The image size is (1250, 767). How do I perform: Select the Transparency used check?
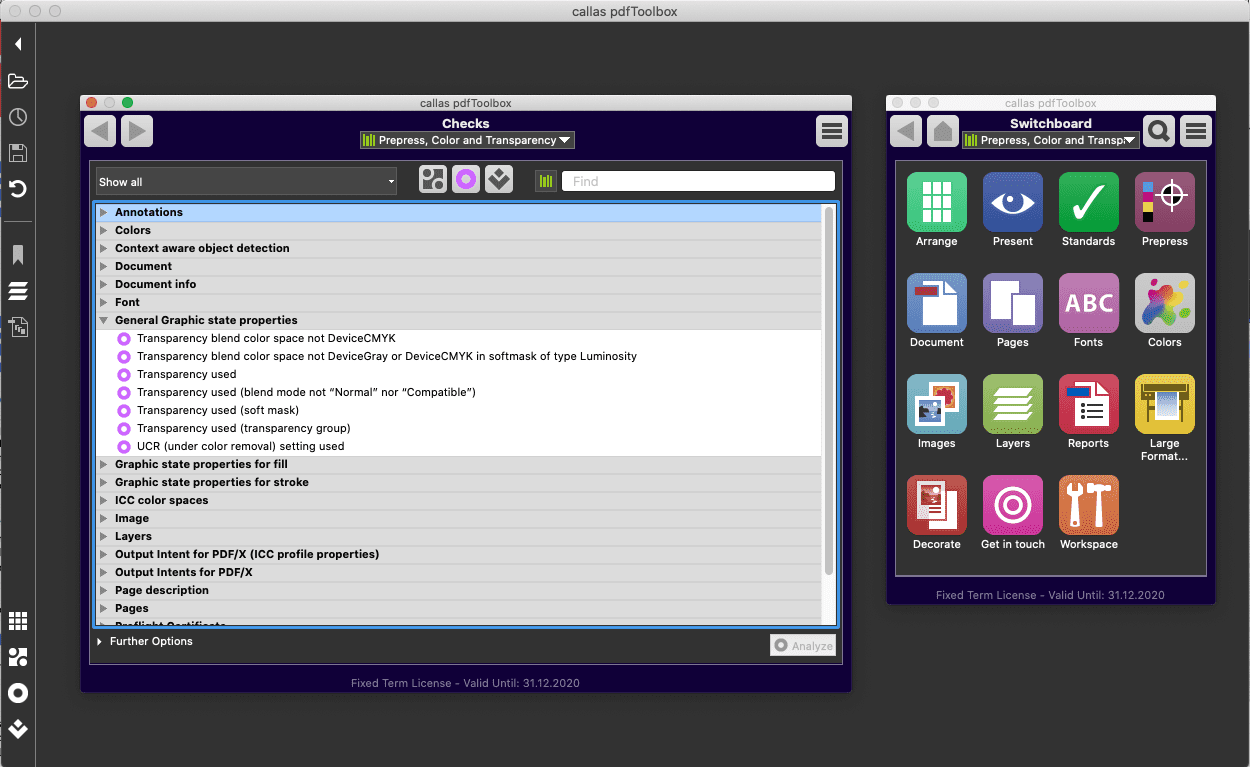coord(187,374)
